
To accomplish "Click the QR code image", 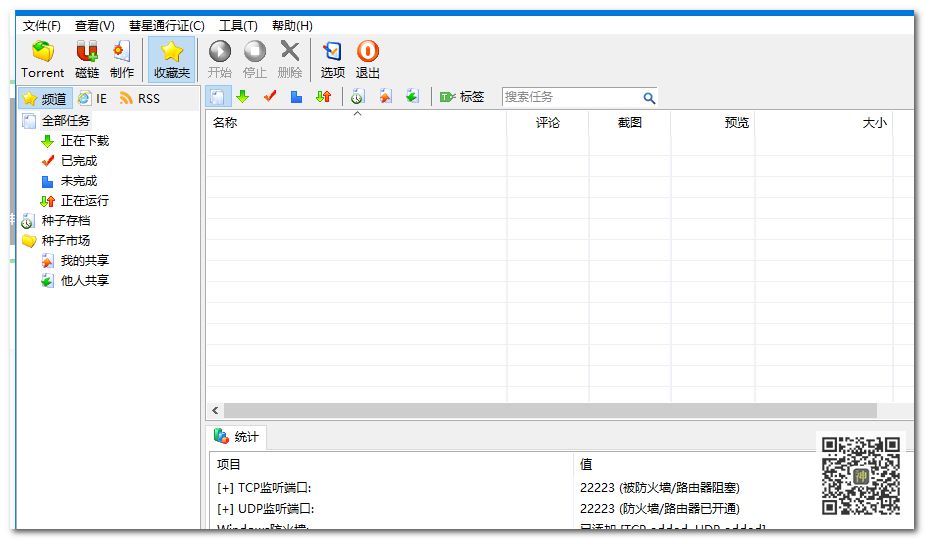I will pyautogui.click(x=861, y=476).
